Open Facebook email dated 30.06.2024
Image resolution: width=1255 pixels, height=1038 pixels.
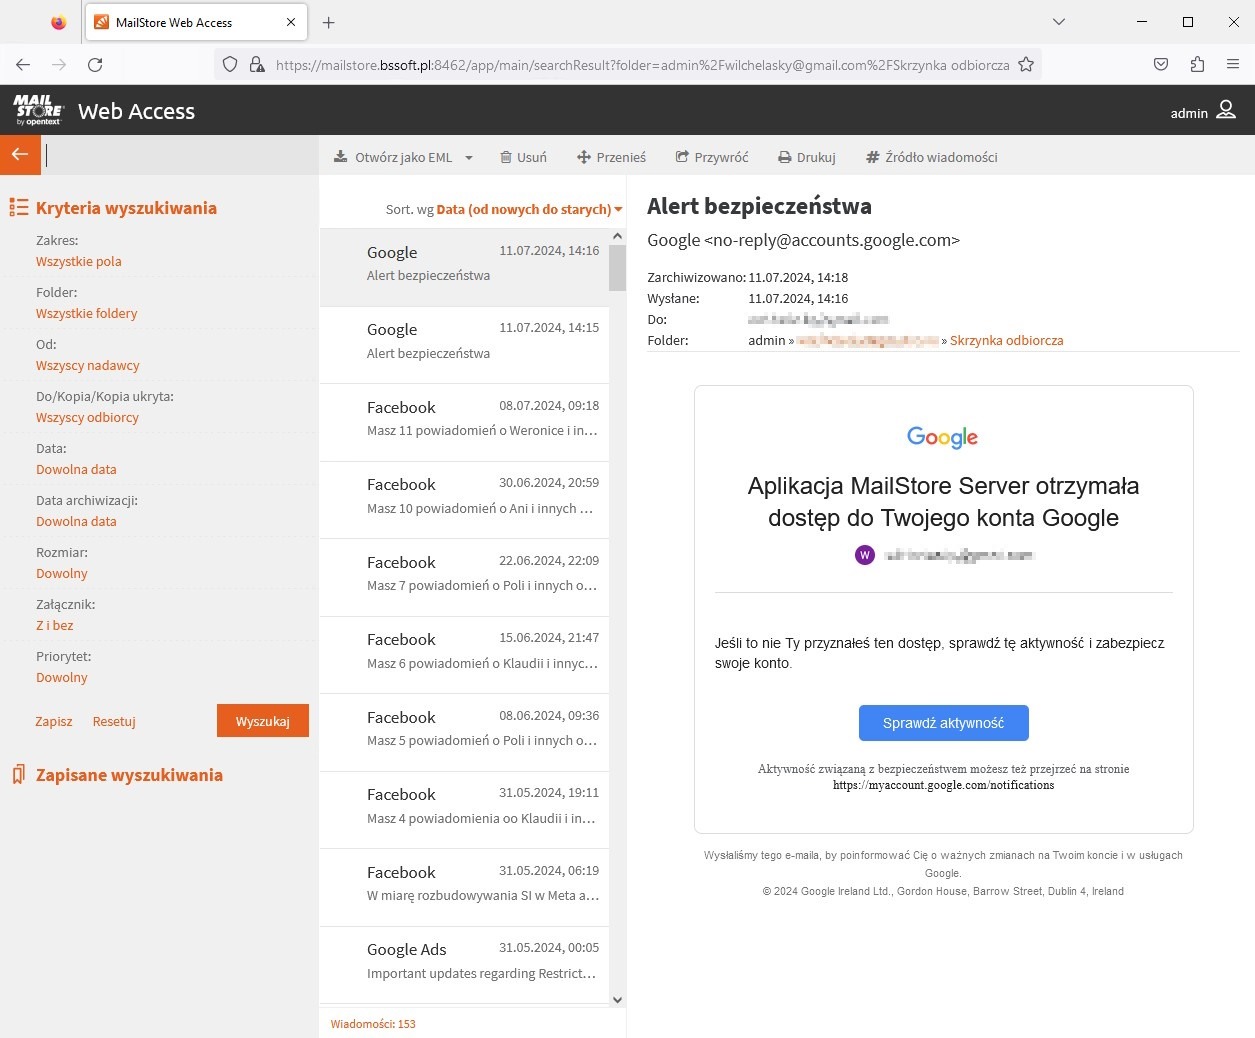click(464, 500)
